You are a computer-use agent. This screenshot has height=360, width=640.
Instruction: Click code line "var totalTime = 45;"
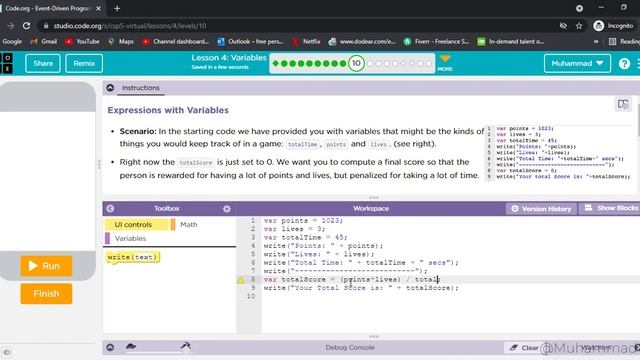(305, 237)
